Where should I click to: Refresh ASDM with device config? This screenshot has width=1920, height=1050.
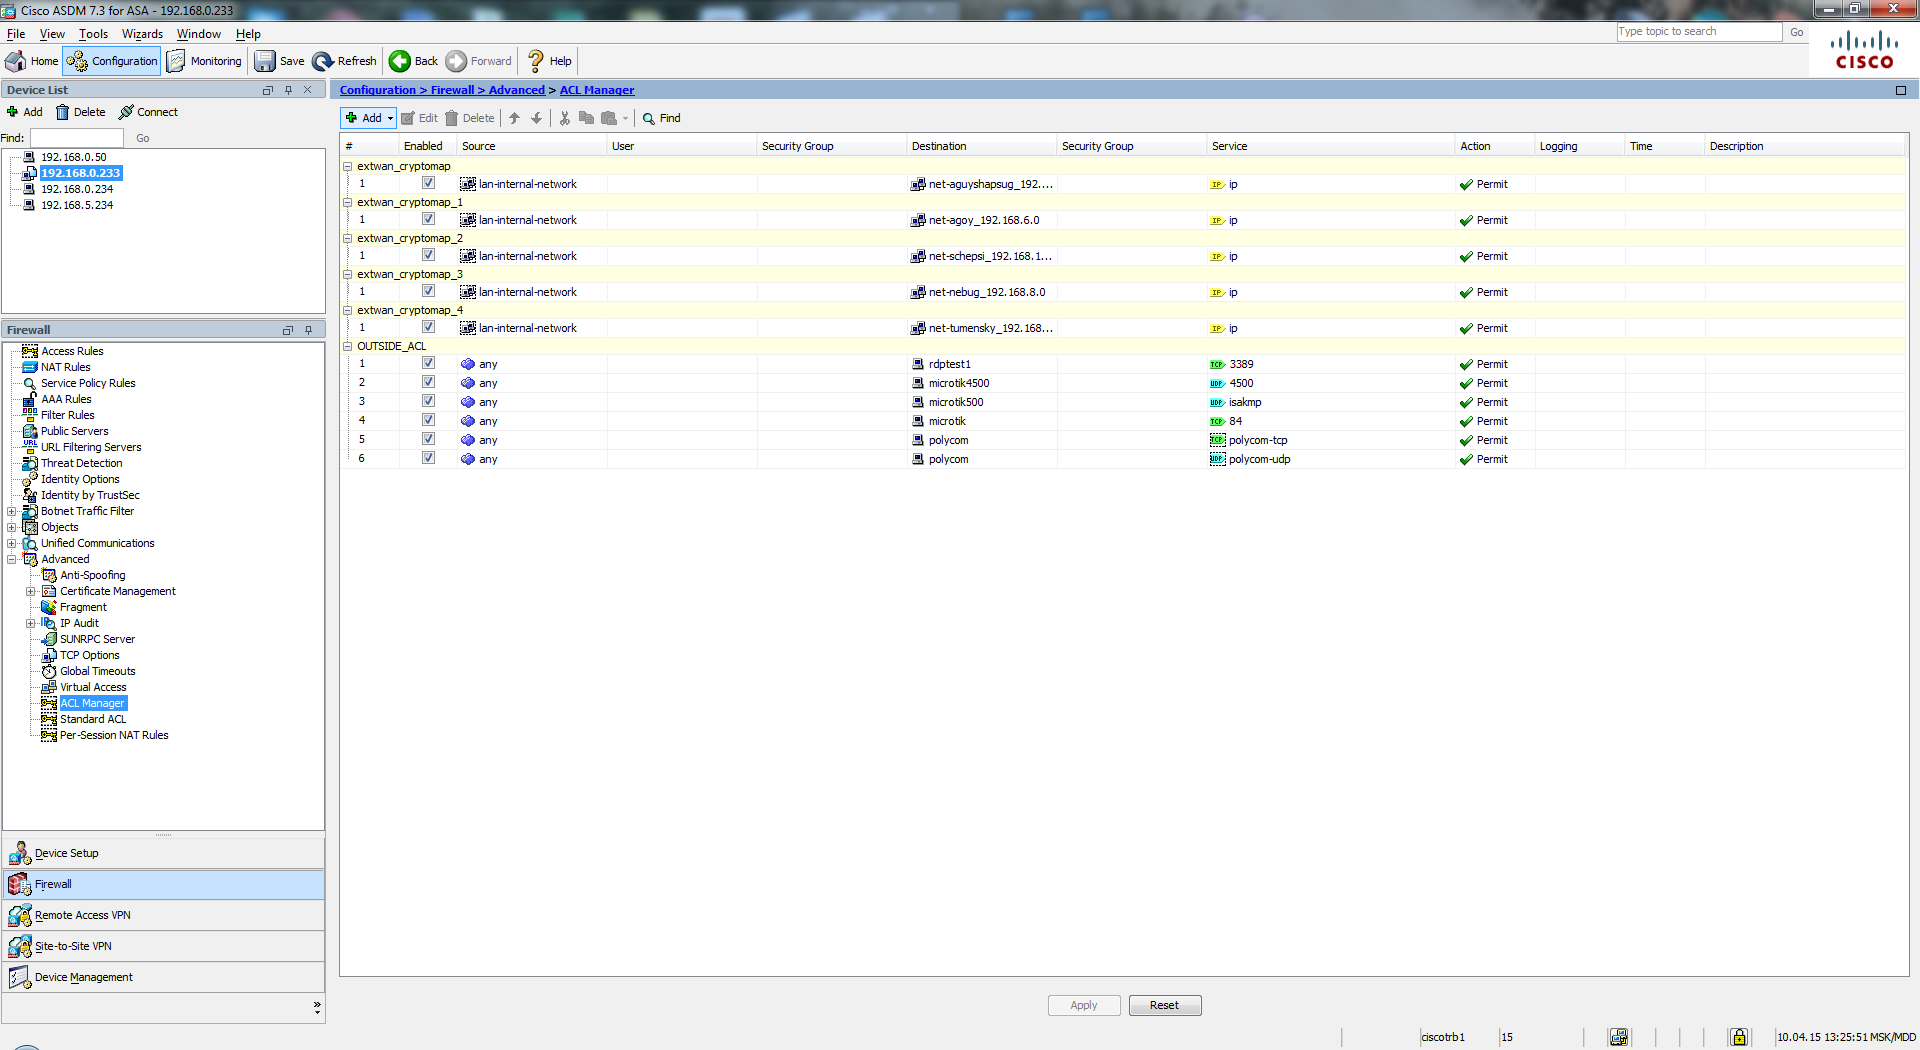(344, 61)
